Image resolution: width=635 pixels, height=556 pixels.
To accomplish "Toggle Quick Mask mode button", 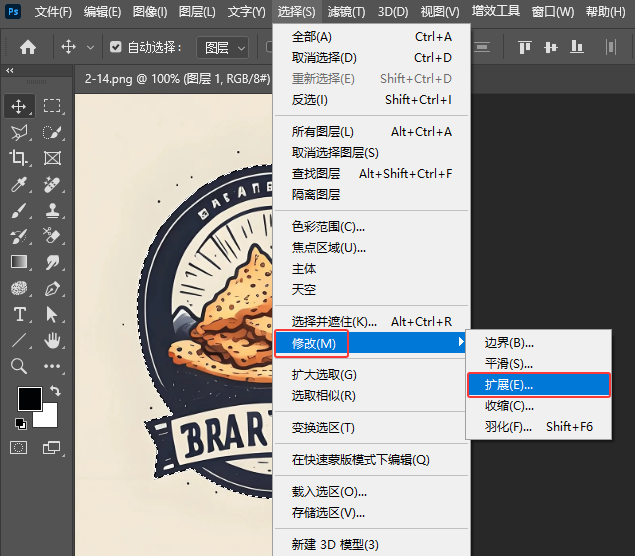I will pos(19,447).
